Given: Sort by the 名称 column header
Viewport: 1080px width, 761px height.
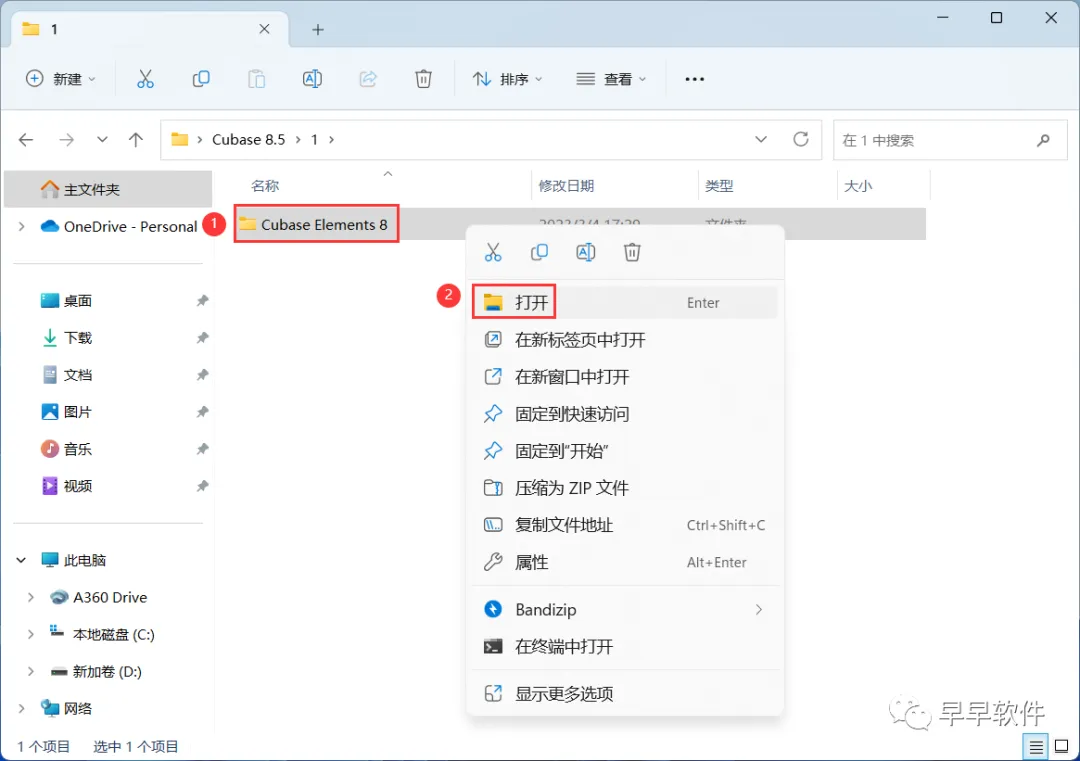Looking at the screenshot, I should [265, 186].
